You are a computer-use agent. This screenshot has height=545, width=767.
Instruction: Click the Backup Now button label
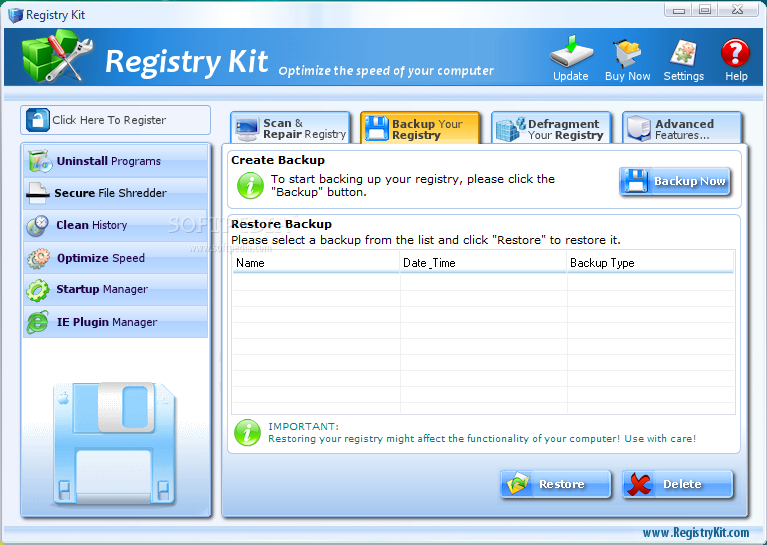click(x=690, y=181)
